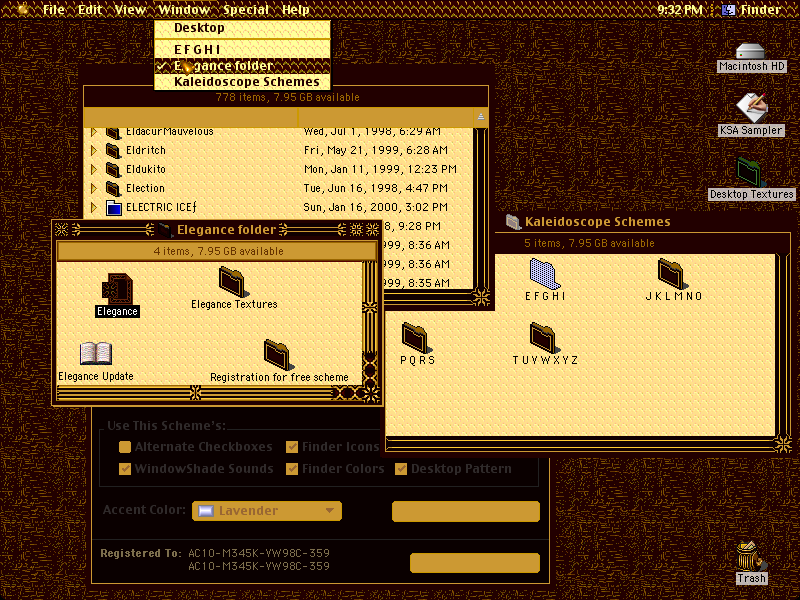Open the Help menu
Screen dimensions: 800x600
coord(295,10)
